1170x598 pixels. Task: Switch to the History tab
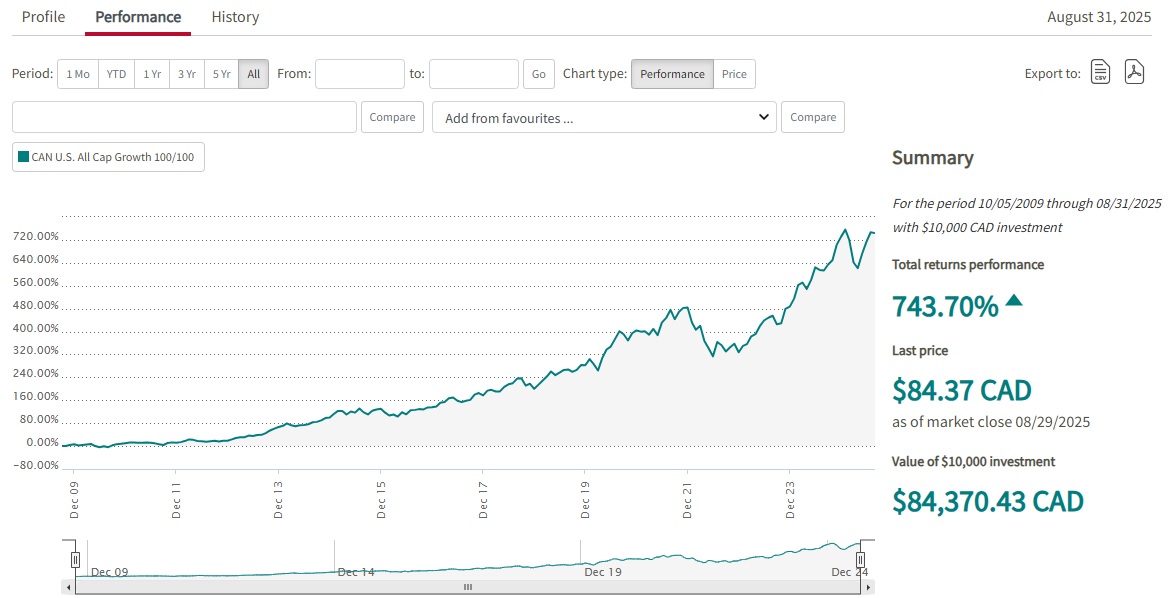[235, 17]
